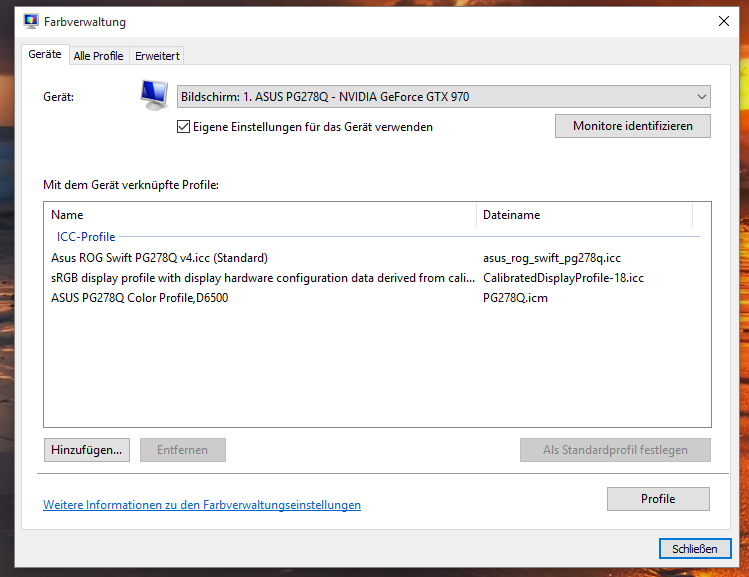Click the Monitore identifizieren button
The width and height of the screenshot is (749, 577).
click(x=632, y=126)
